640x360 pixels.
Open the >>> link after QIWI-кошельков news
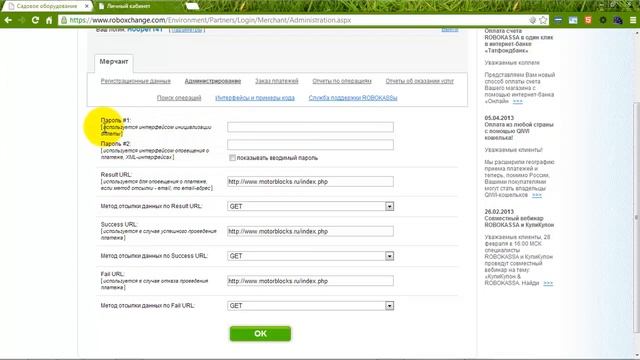pyautogui.click(x=537, y=195)
